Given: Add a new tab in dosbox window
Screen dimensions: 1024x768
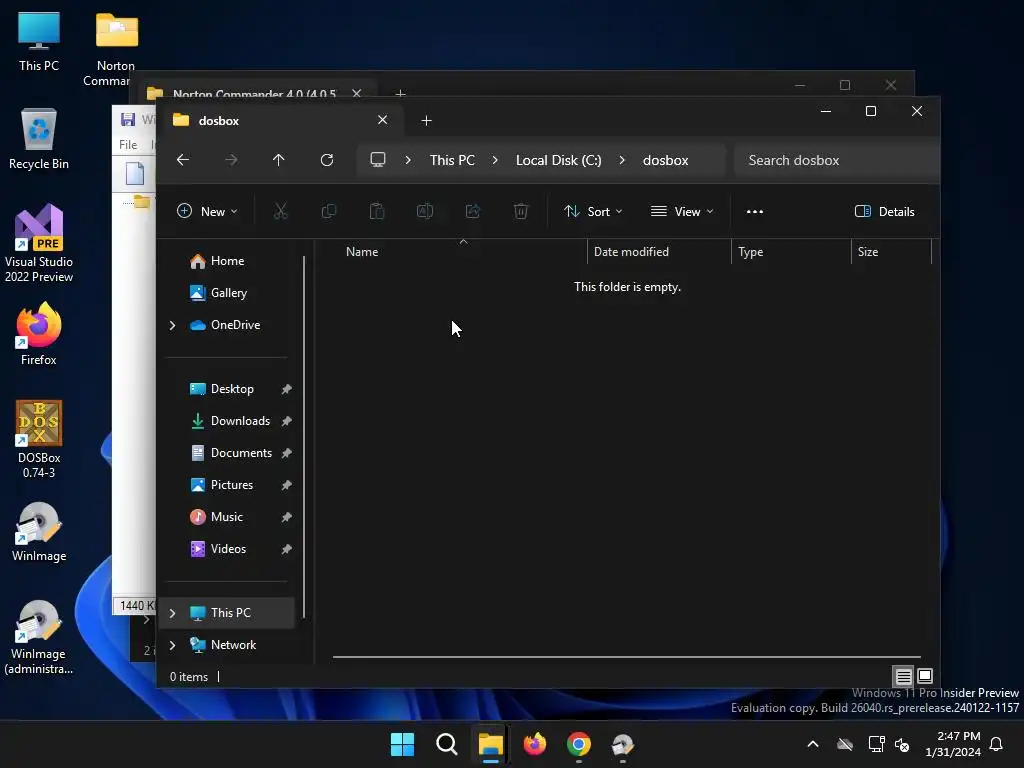Looking at the screenshot, I should 426,121.
